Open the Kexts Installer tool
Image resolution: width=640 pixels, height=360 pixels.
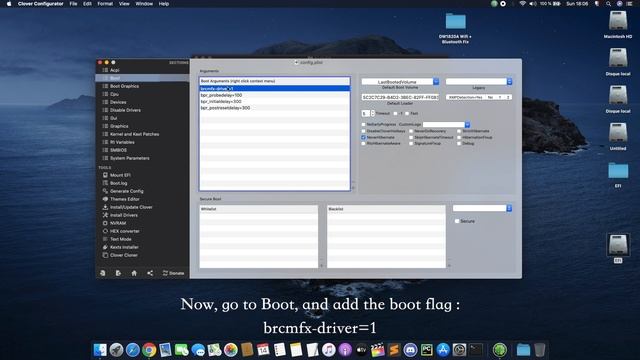(124, 247)
